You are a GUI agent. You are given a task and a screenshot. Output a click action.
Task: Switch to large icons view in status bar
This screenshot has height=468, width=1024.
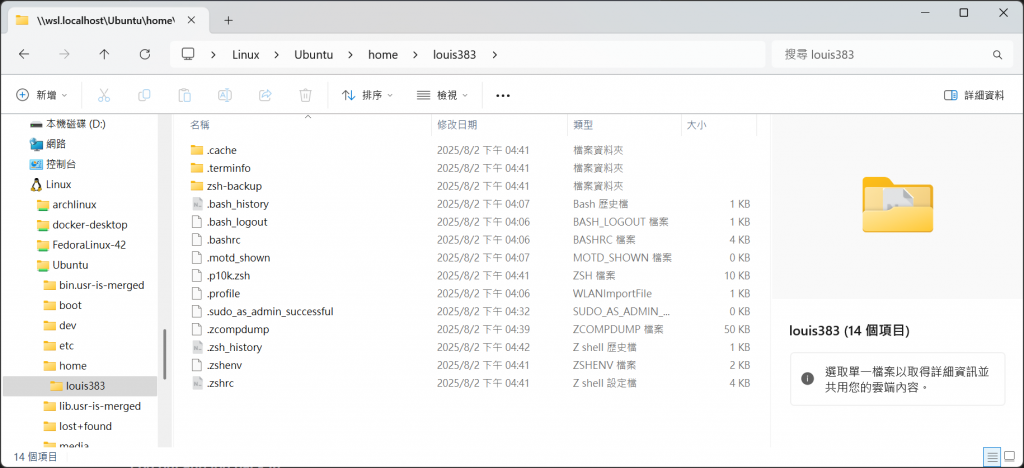(1010, 456)
